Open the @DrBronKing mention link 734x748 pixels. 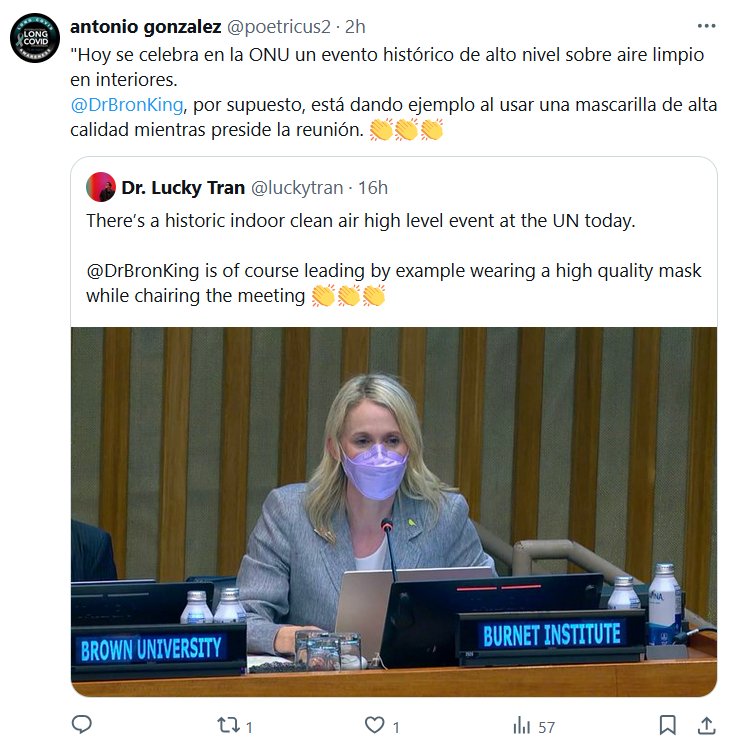[x=127, y=104]
